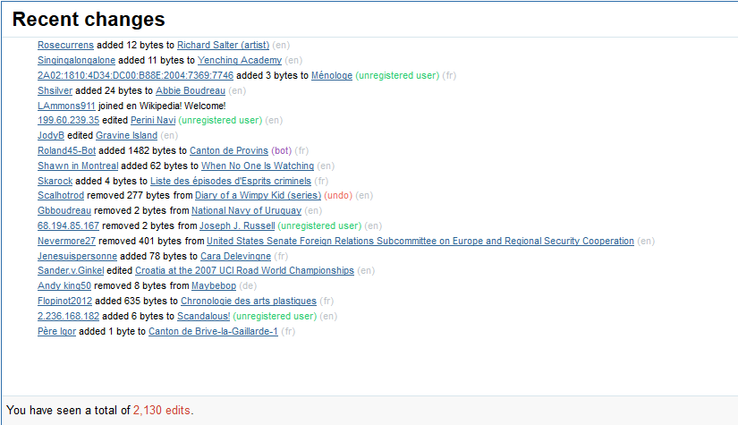Open the National Navy of Uruguay article
The width and height of the screenshot is (738, 425).
[x=246, y=210]
